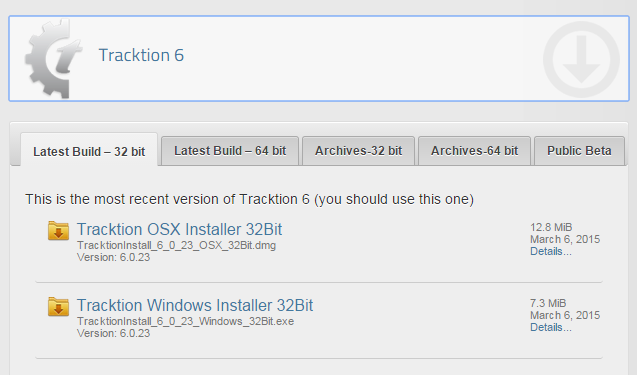The height and width of the screenshot is (375, 637).
Task: Click the OSX installer download folder icon
Action: tap(58, 231)
